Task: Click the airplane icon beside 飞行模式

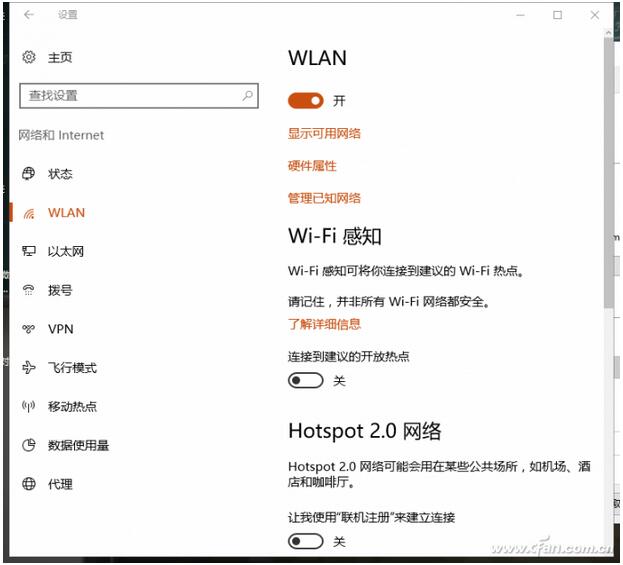Action: [x=29, y=368]
